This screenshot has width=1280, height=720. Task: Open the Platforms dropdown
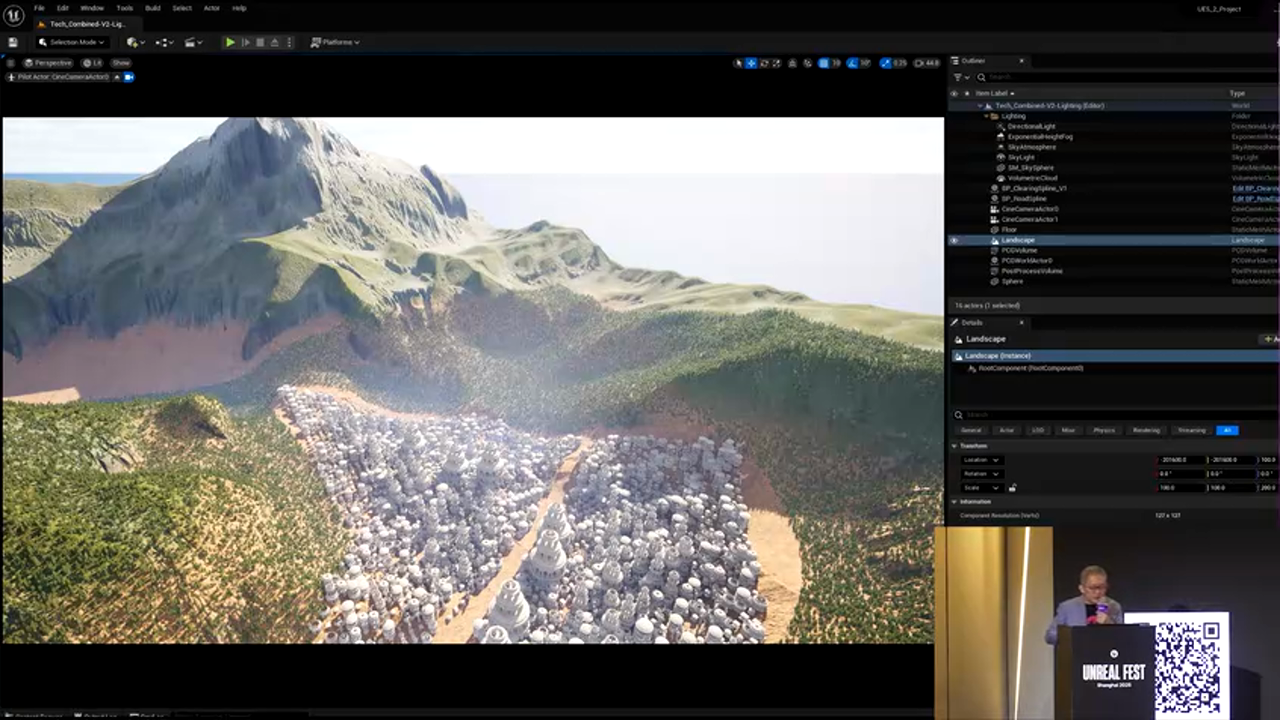coord(335,42)
